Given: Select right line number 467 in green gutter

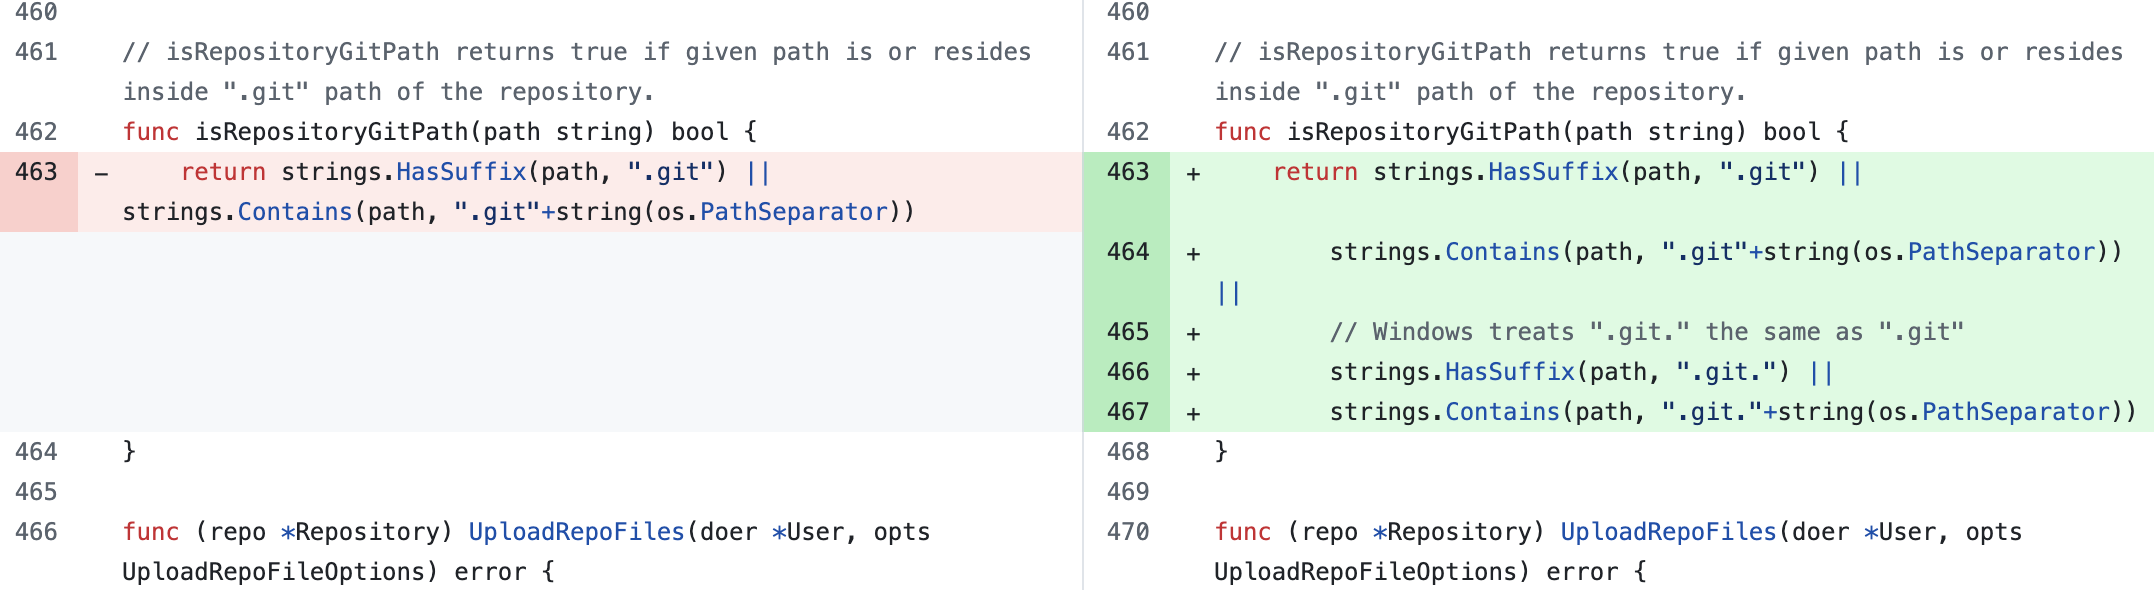Looking at the screenshot, I should coord(1128,412).
